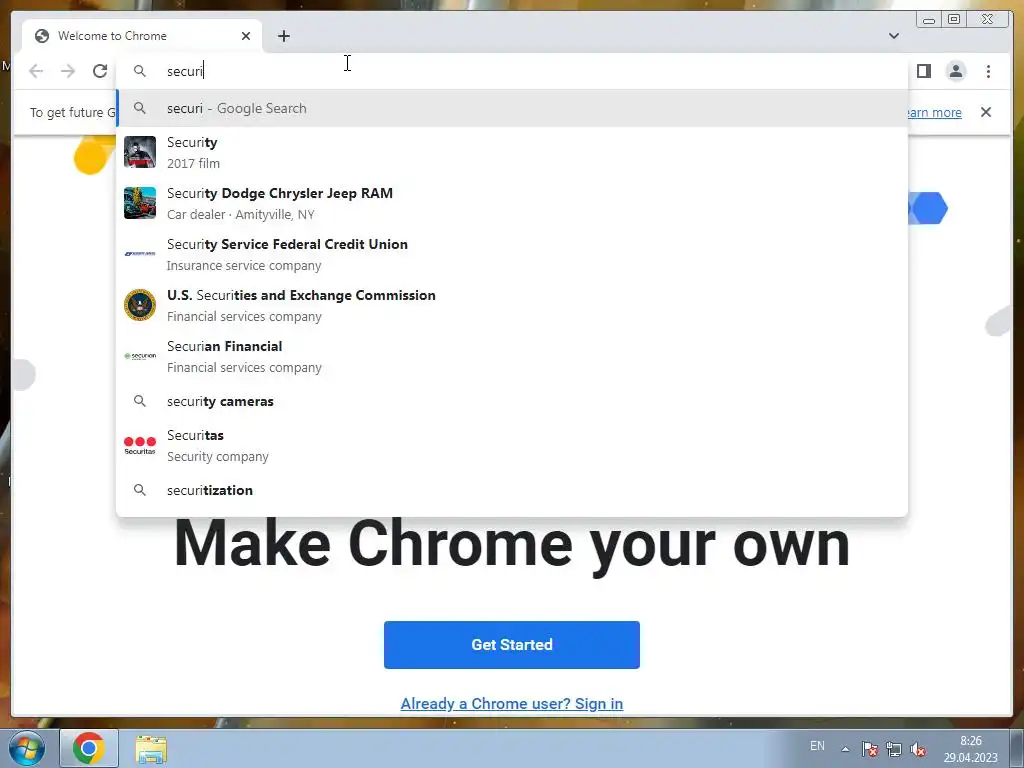Viewport: 1024px width, 768px height.
Task: Click magnifier beside 'securi - Google Search'
Action: point(140,108)
